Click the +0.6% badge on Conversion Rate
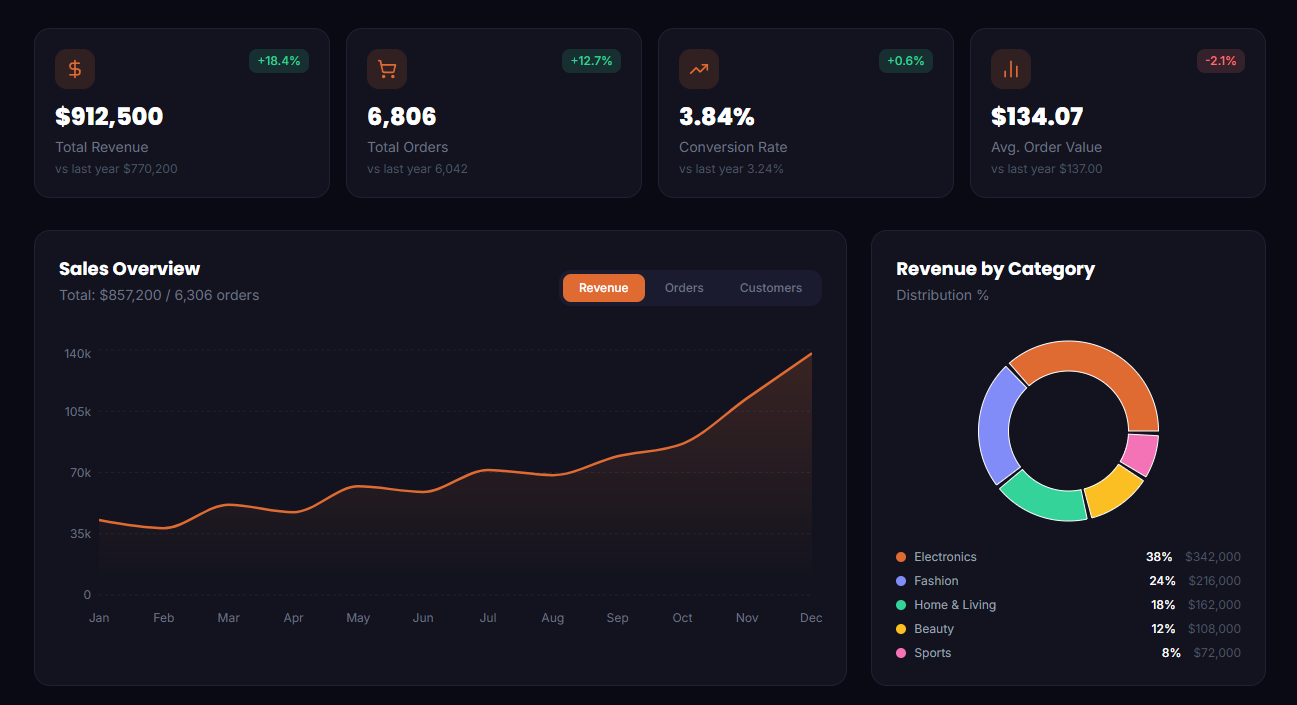1297x705 pixels. tap(906, 61)
